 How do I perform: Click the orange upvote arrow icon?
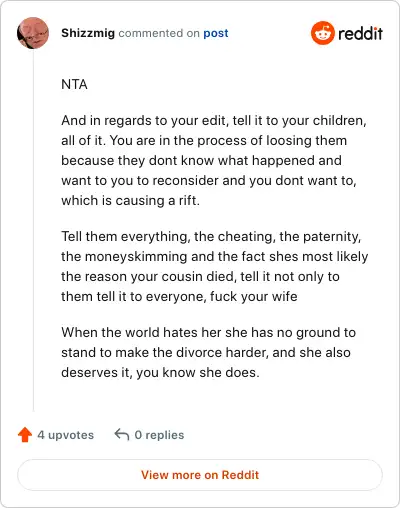click(x=25, y=435)
